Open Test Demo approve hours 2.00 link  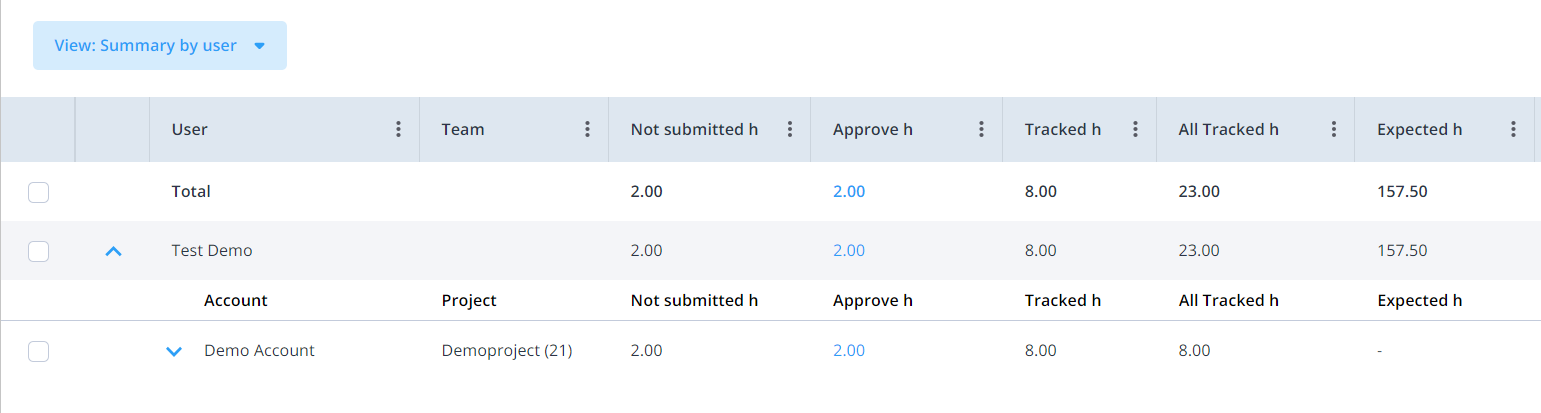(849, 251)
